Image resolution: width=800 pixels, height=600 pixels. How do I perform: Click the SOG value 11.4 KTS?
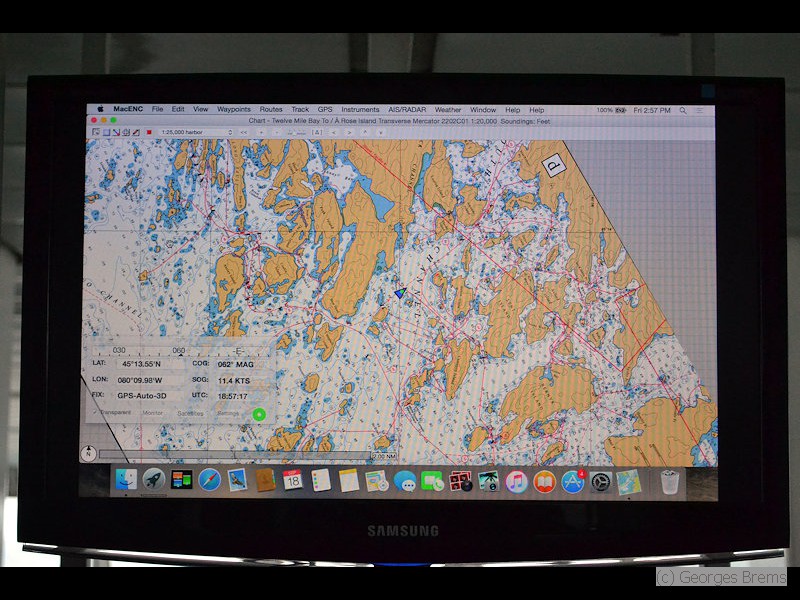click(234, 381)
